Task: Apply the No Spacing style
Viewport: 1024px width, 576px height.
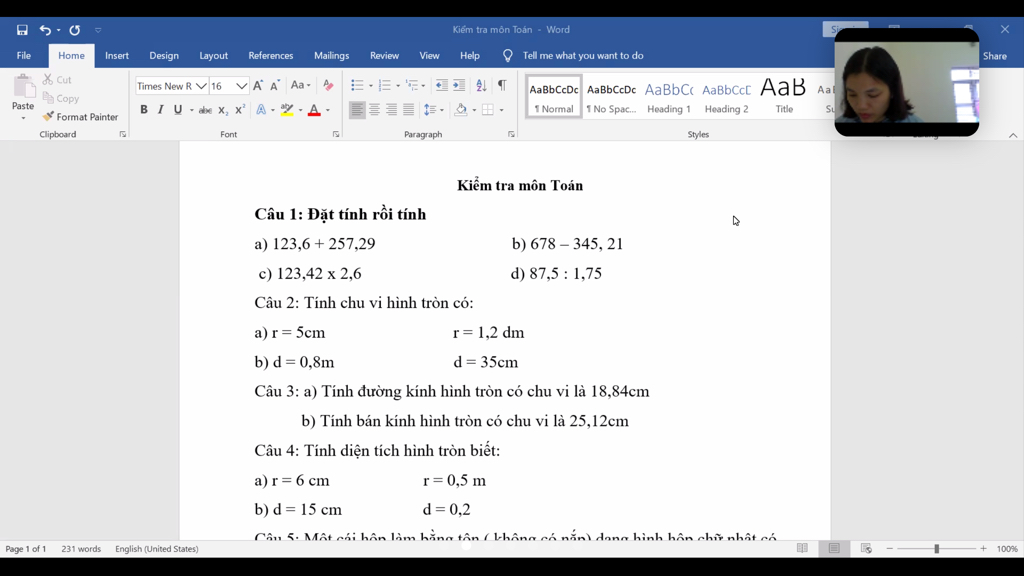Action: tap(611, 98)
